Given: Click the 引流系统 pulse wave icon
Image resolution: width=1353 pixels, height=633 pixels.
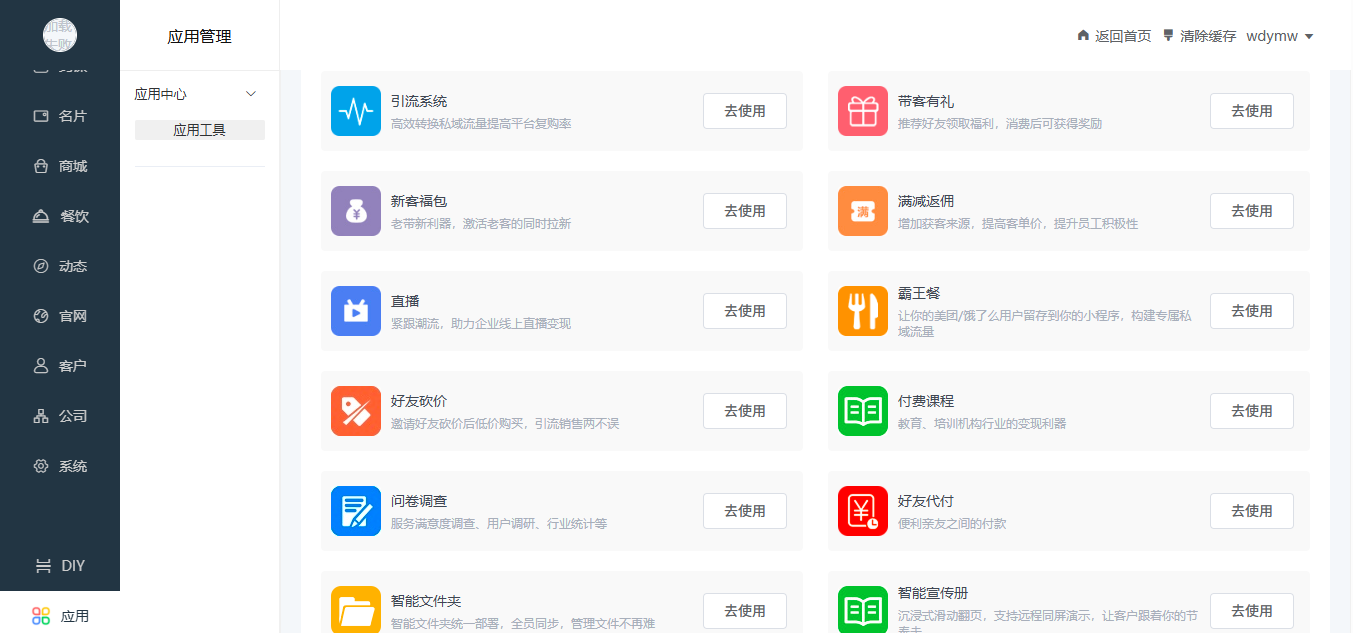Looking at the screenshot, I should [356, 111].
